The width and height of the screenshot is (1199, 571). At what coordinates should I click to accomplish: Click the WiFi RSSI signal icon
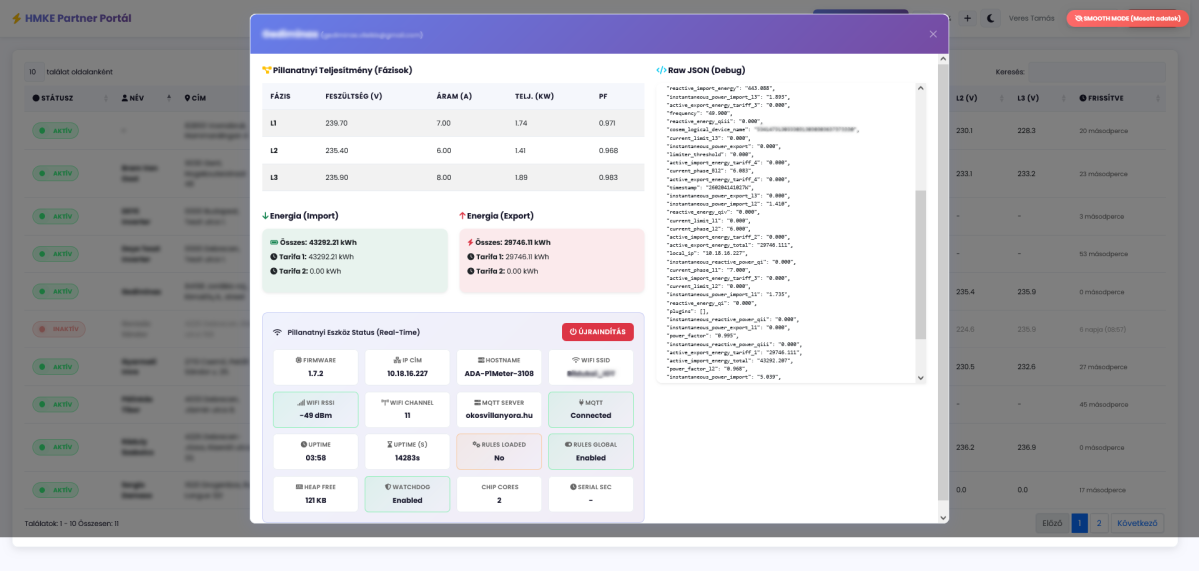pyautogui.click(x=301, y=402)
